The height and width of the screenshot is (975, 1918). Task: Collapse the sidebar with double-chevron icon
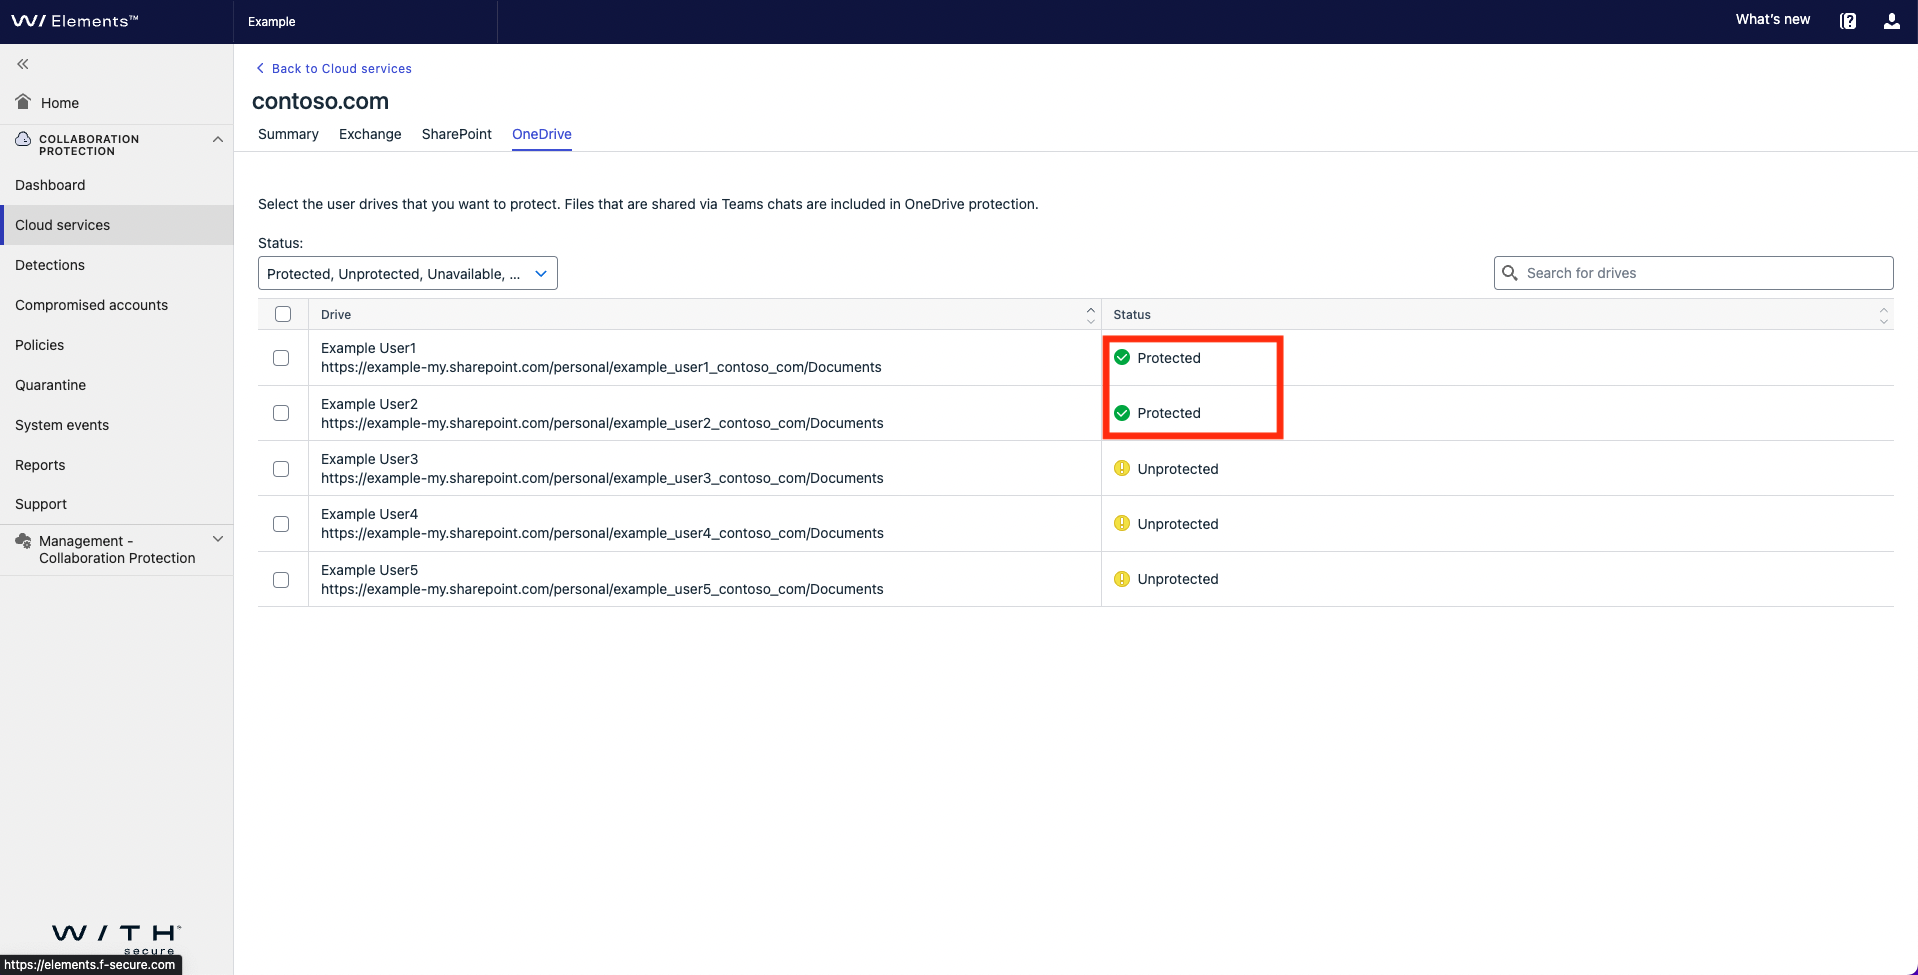tap(22, 63)
